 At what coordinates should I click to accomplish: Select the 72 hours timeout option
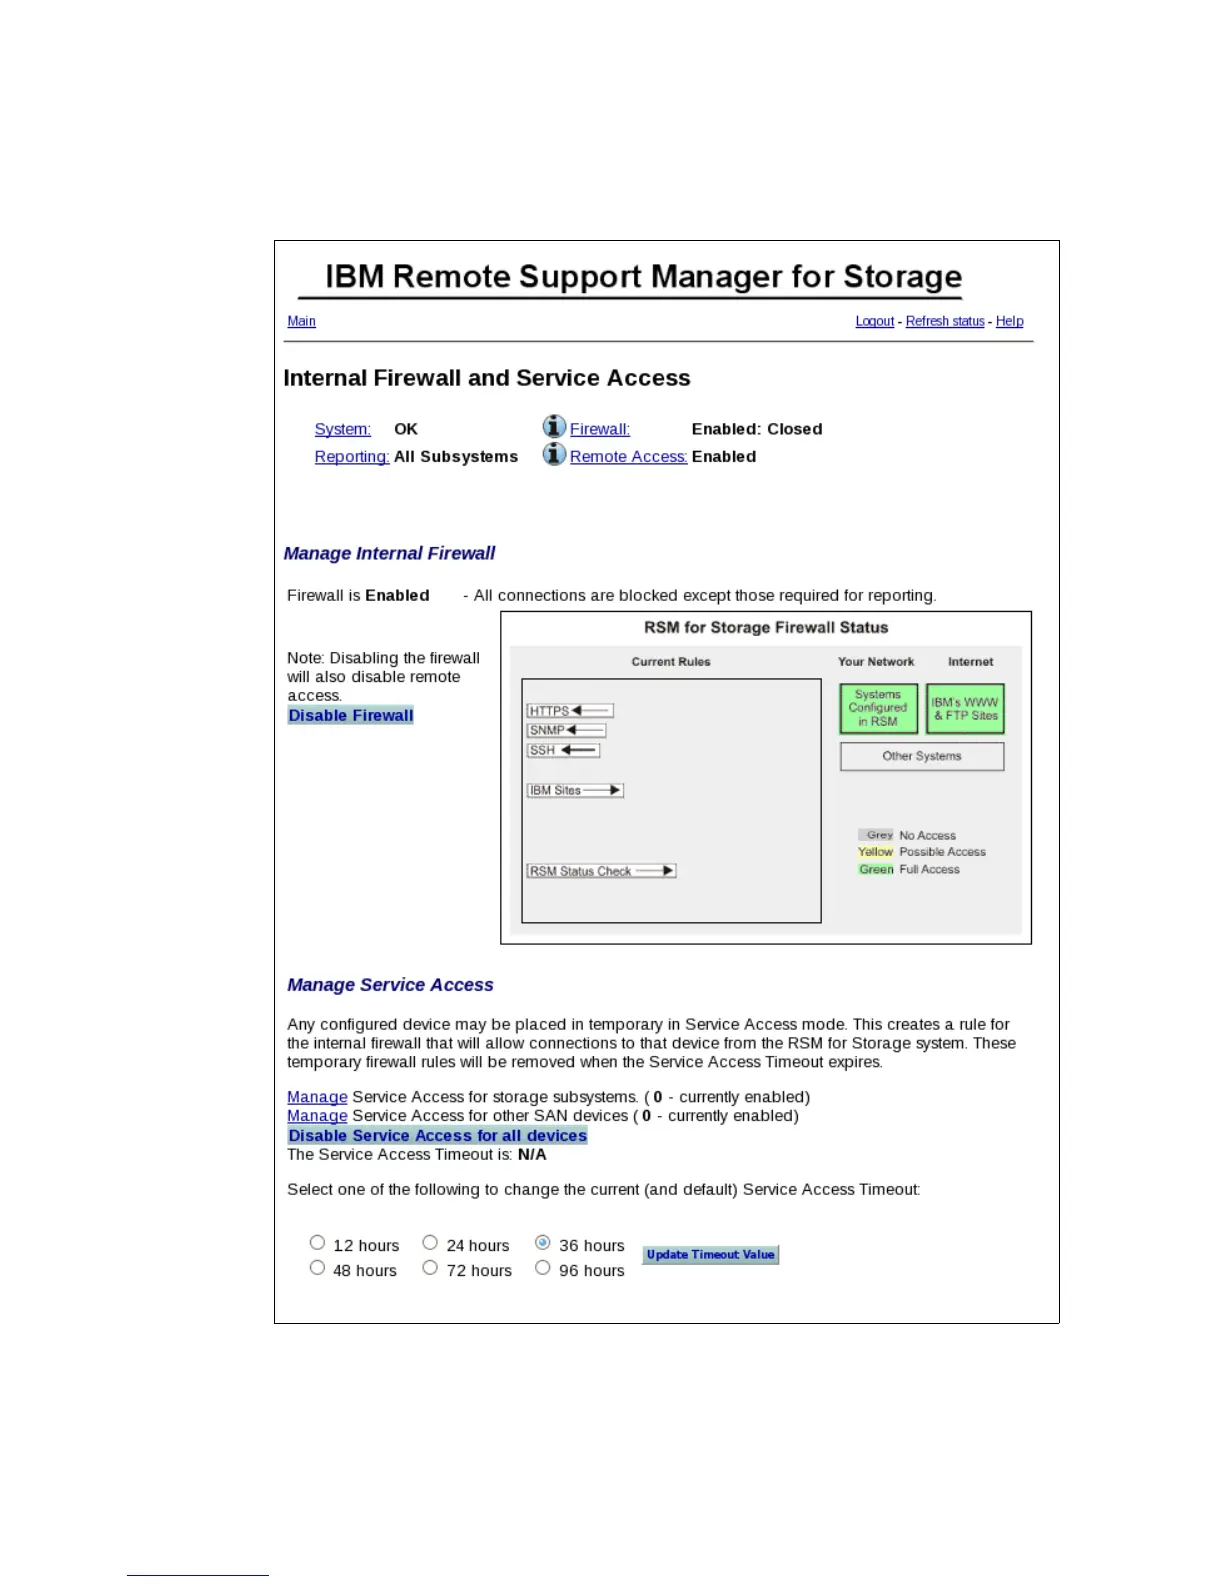[430, 1268]
